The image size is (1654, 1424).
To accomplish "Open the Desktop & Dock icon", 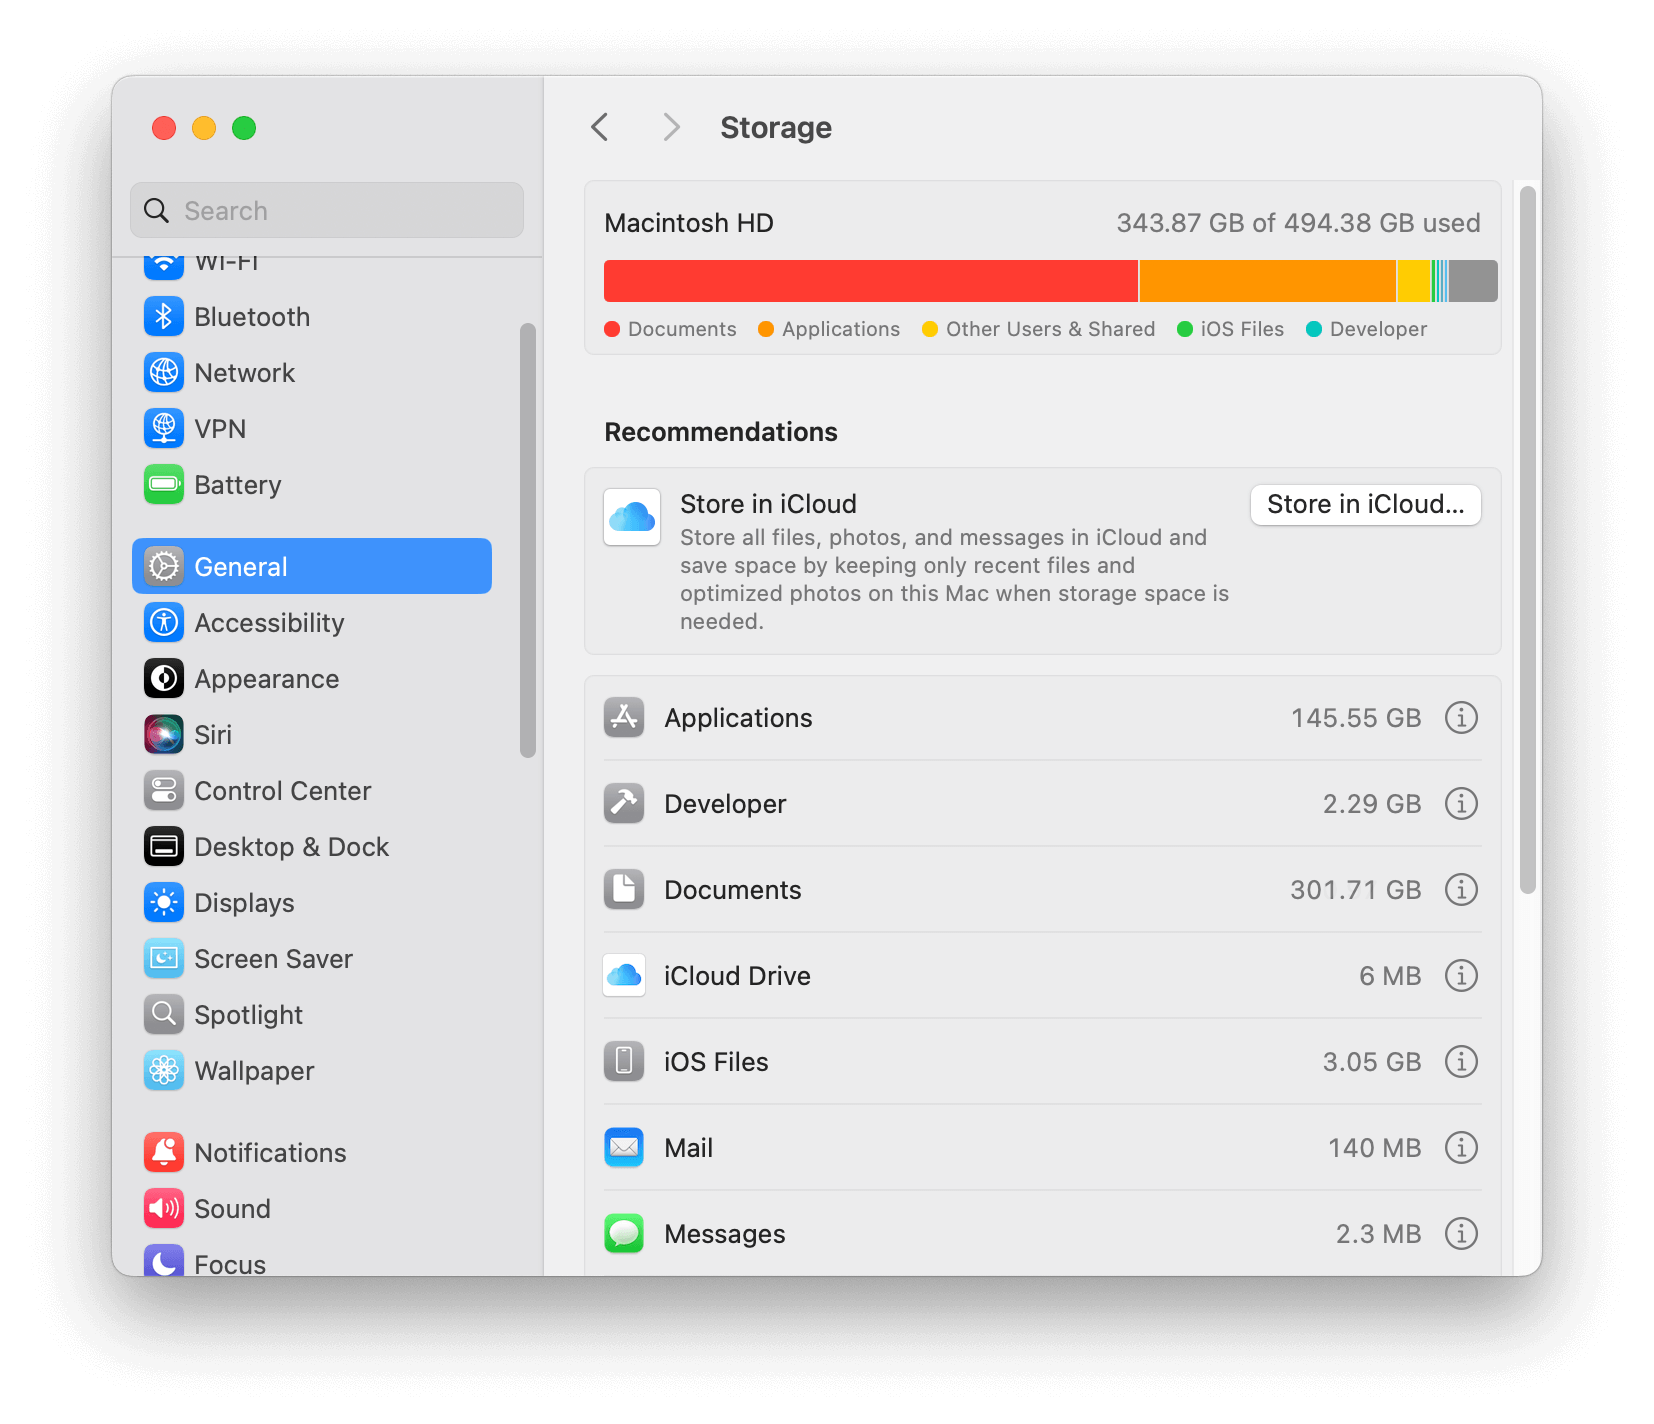I will (164, 847).
